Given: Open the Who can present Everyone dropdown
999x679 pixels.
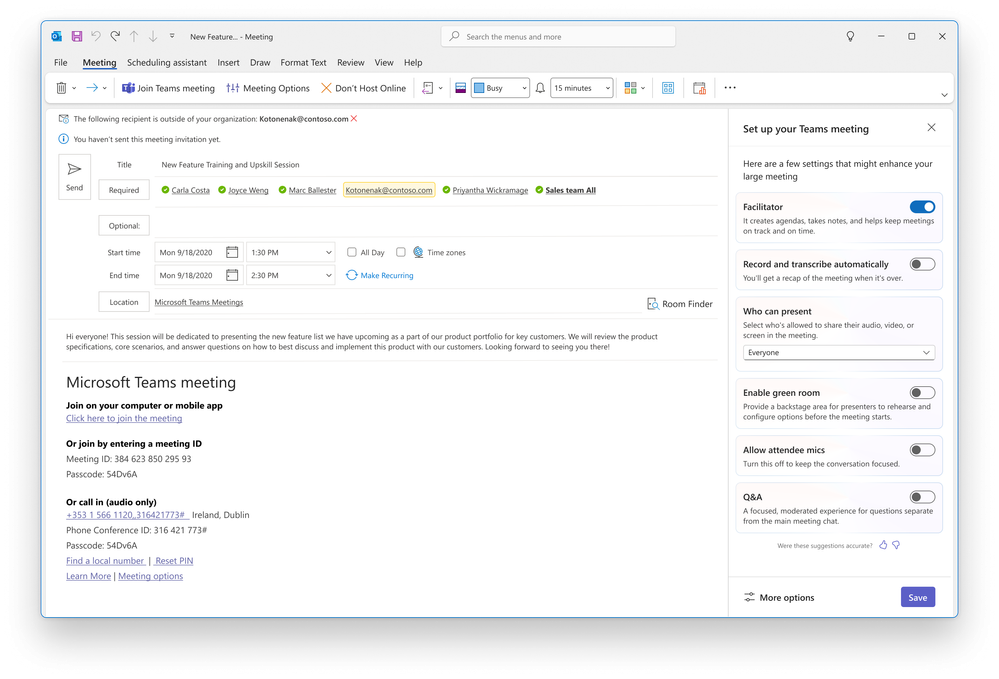Looking at the screenshot, I should (838, 352).
